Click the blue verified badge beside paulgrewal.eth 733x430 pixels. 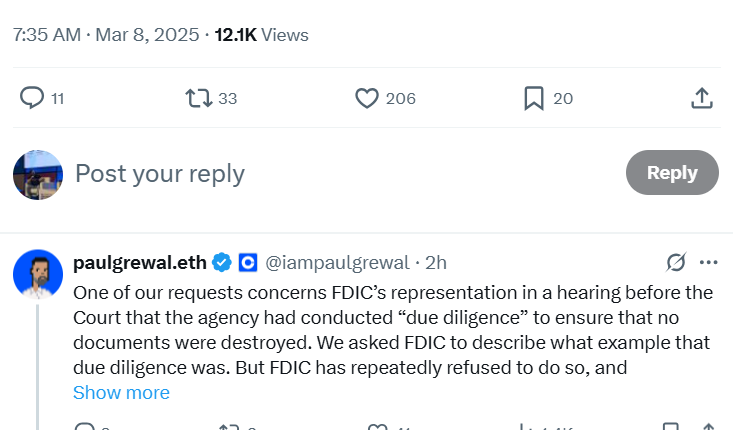pyautogui.click(x=222, y=263)
